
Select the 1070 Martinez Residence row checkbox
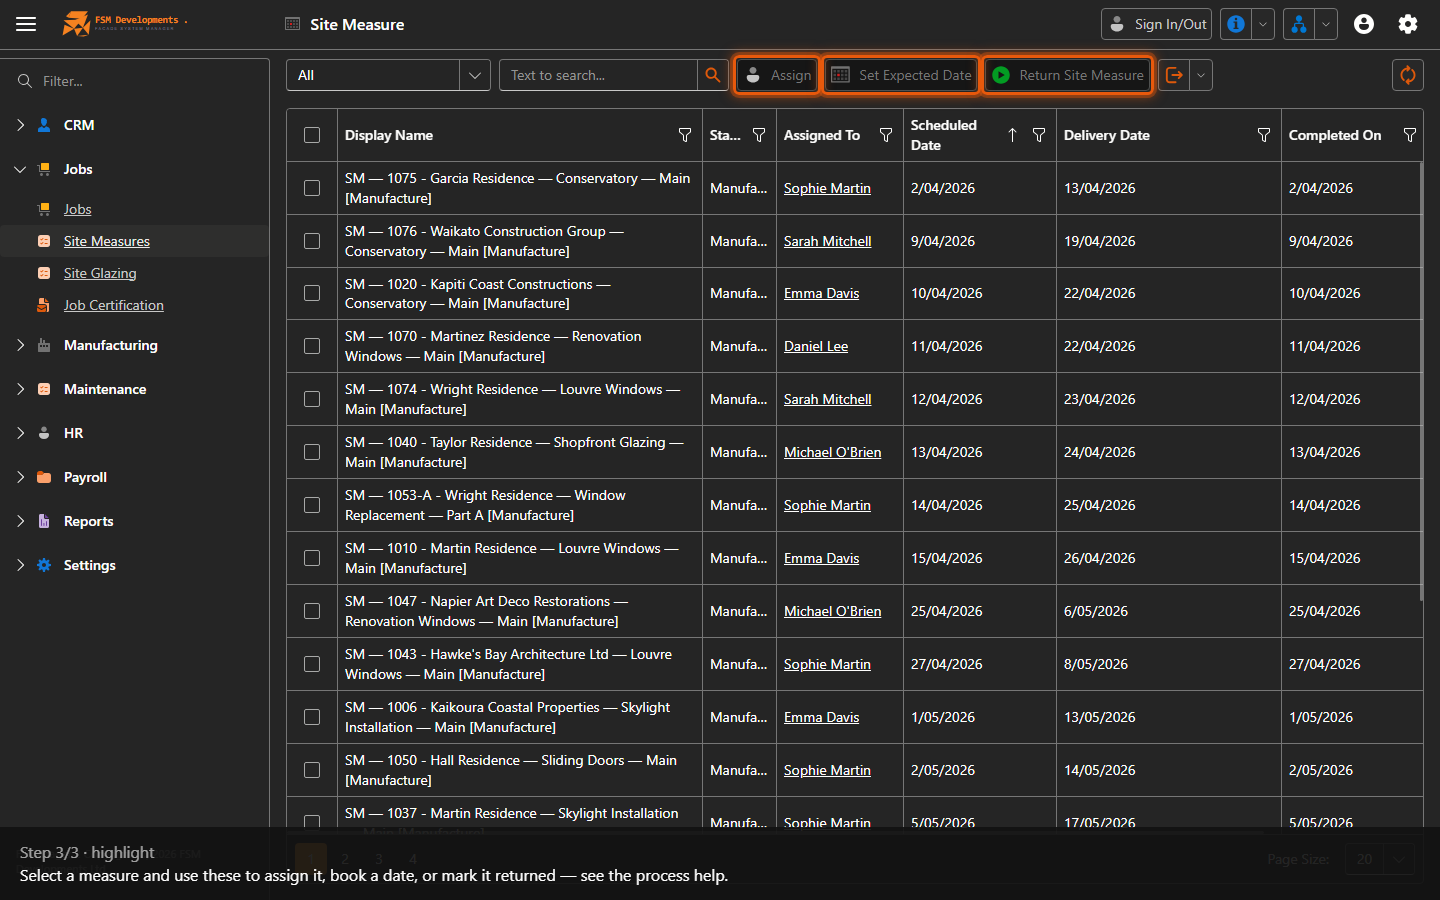pyautogui.click(x=312, y=346)
